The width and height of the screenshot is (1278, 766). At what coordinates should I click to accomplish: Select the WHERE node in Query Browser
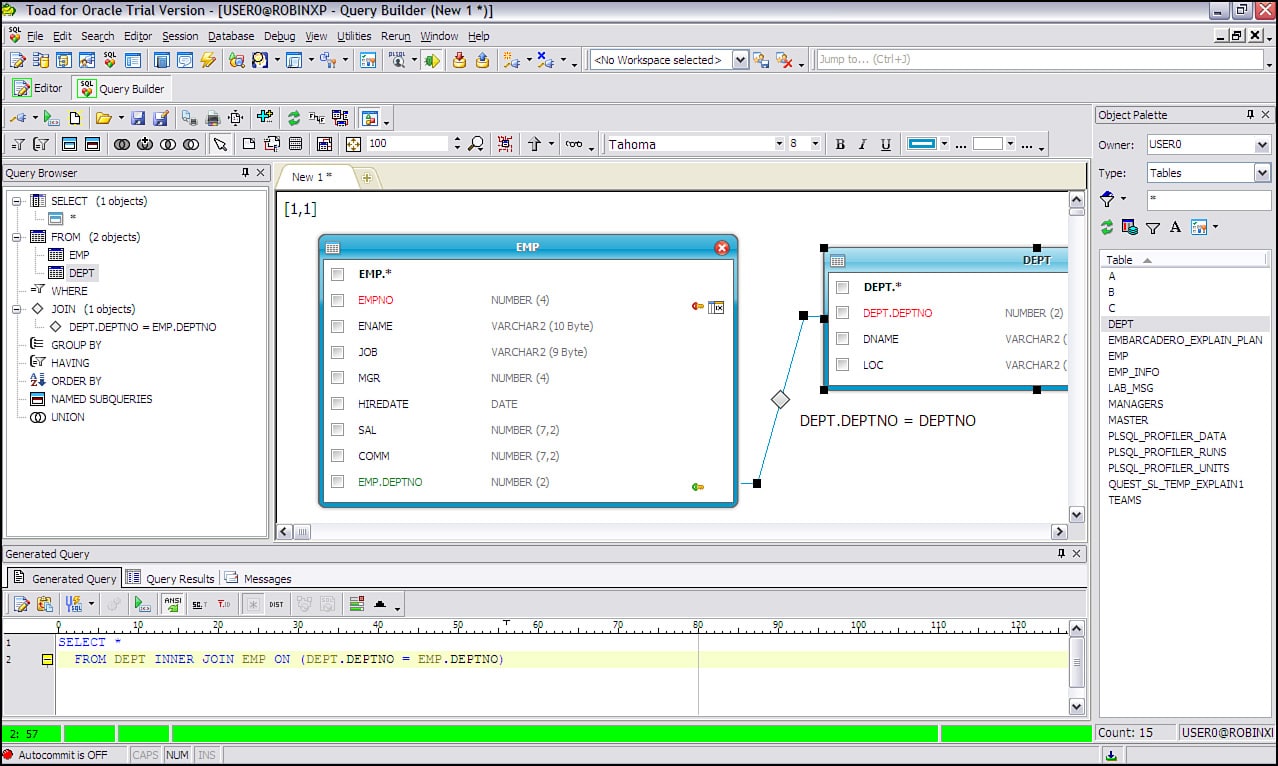tap(69, 291)
